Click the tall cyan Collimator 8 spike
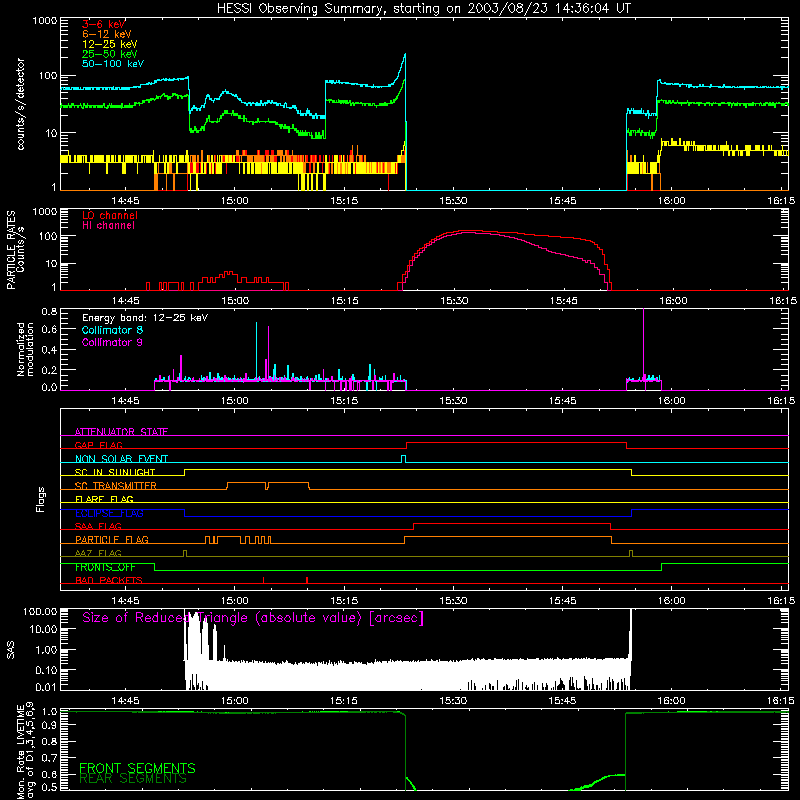This screenshot has width=800, height=800. coord(256,351)
